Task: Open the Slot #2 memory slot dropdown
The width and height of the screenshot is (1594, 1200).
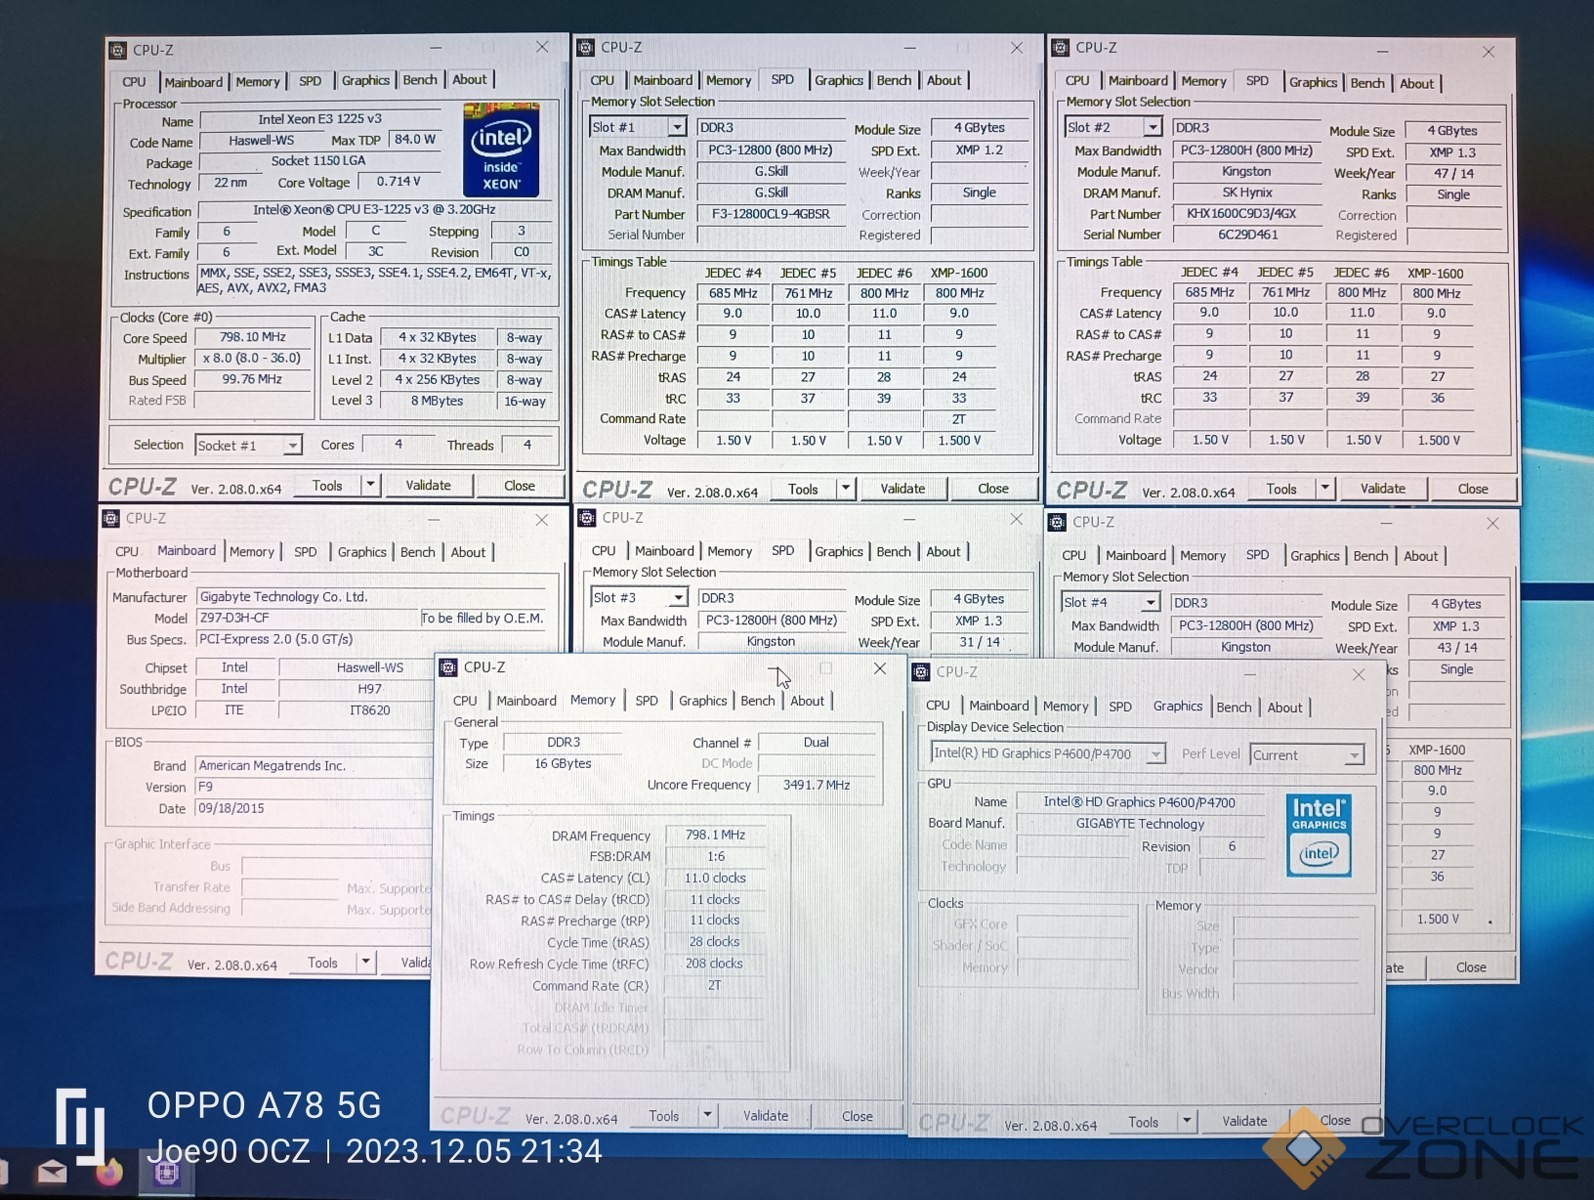Action: coord(1152,127)
